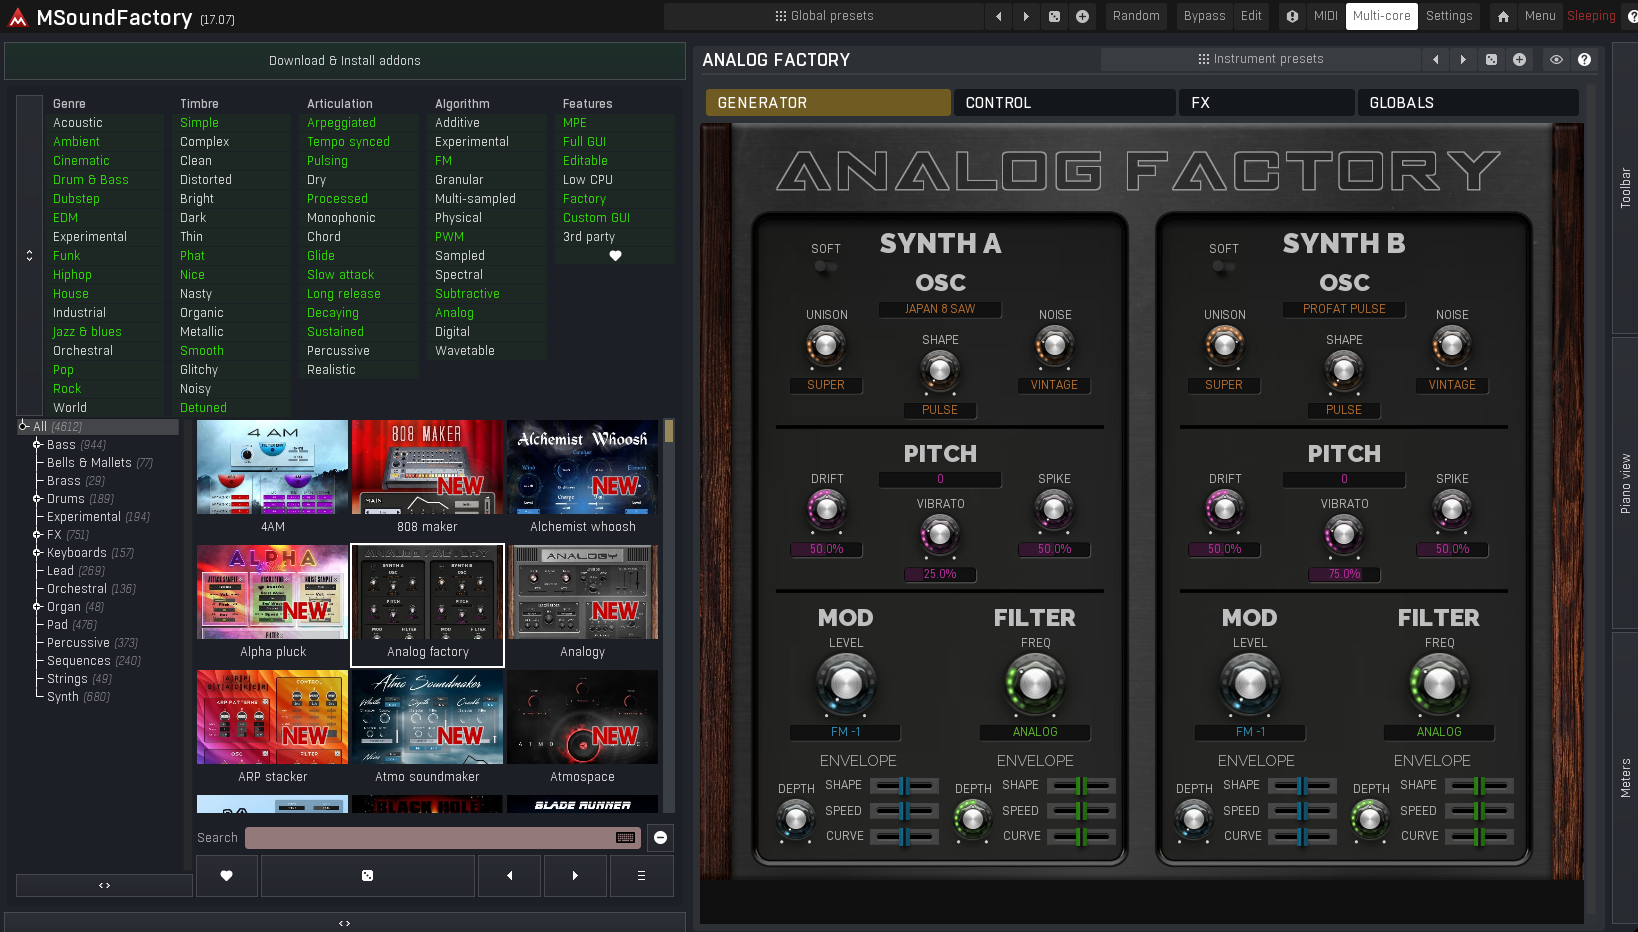Toggle the Multi-core option
This screenshot has height=932, width=1638.
[x=1382, y=16]
